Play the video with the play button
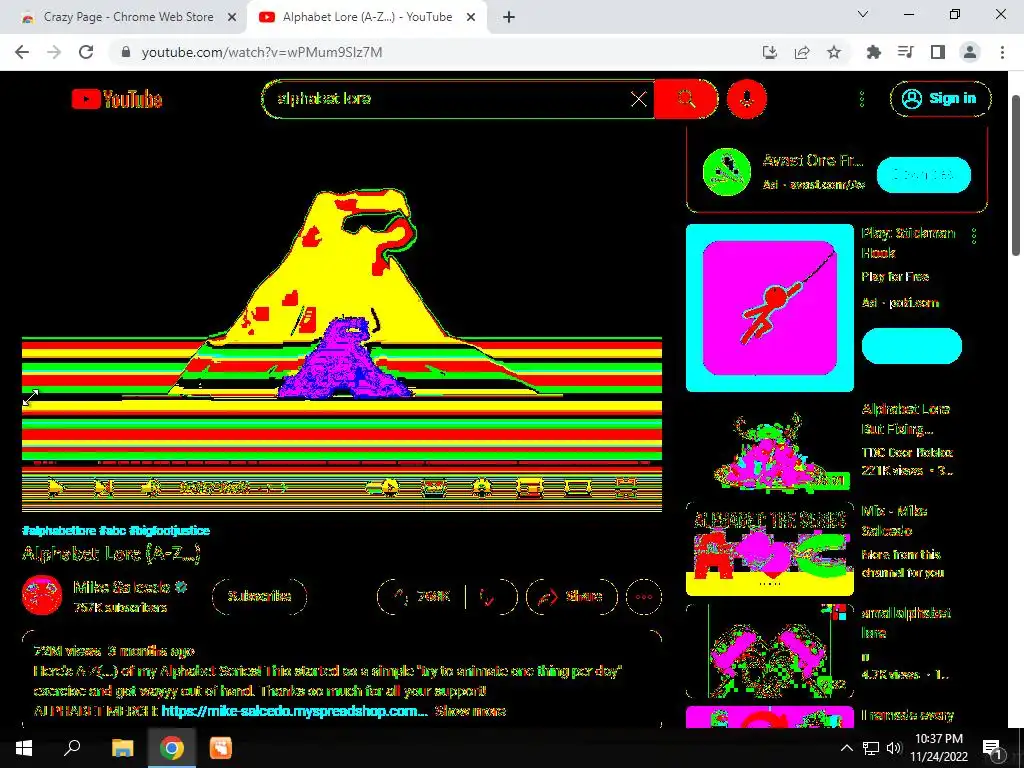 56,487
